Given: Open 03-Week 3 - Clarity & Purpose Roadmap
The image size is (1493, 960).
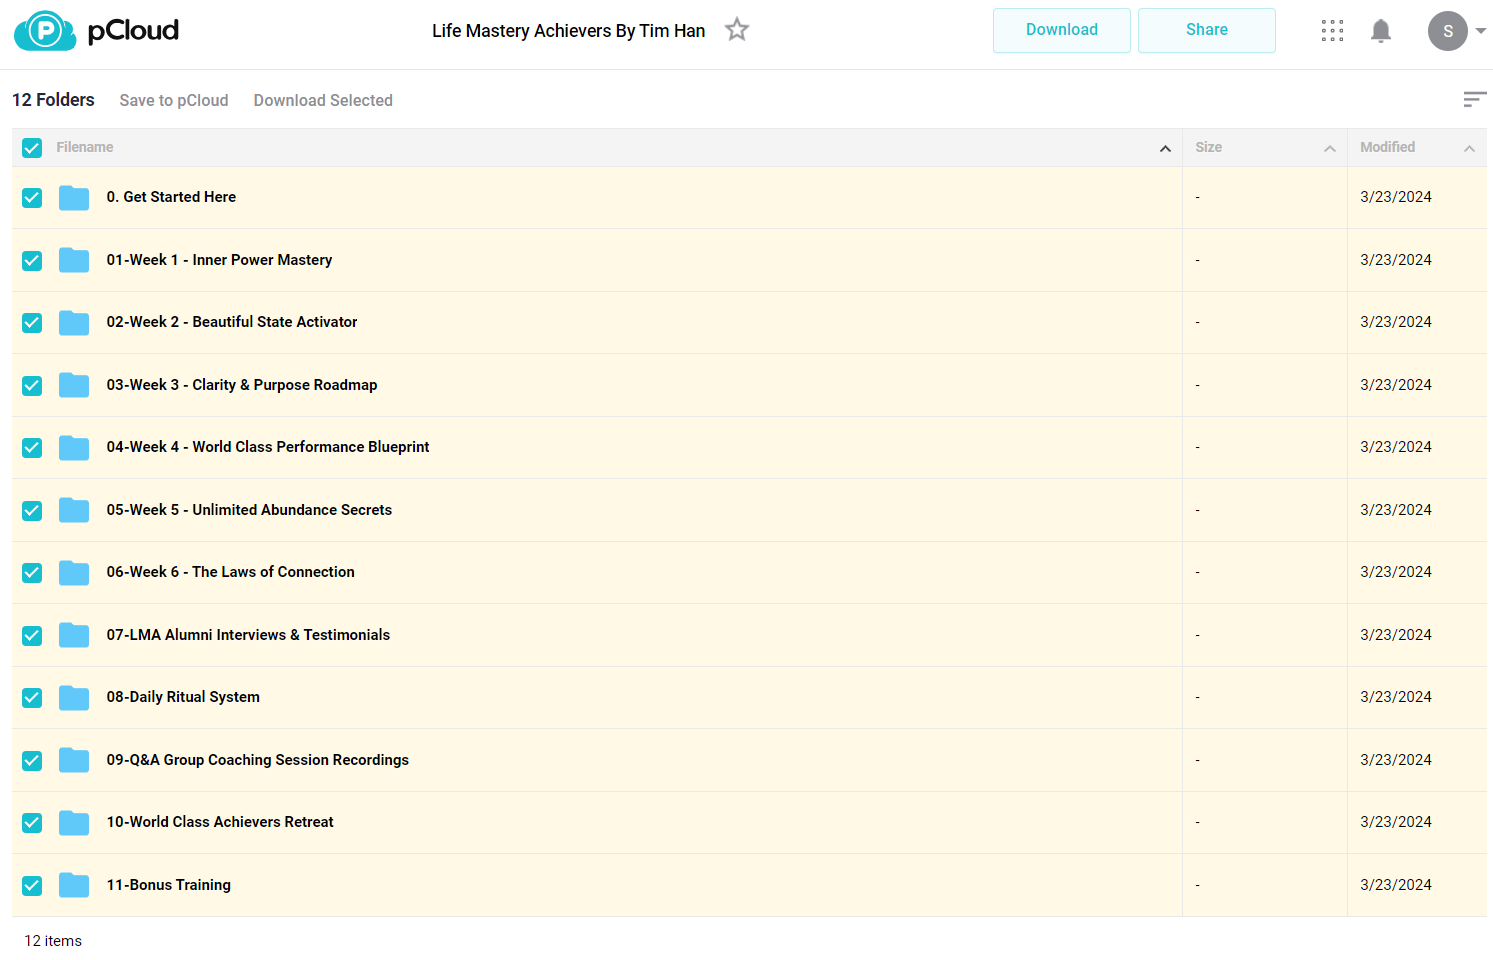Looking at the screenshot, I should (x=242, y=385).
